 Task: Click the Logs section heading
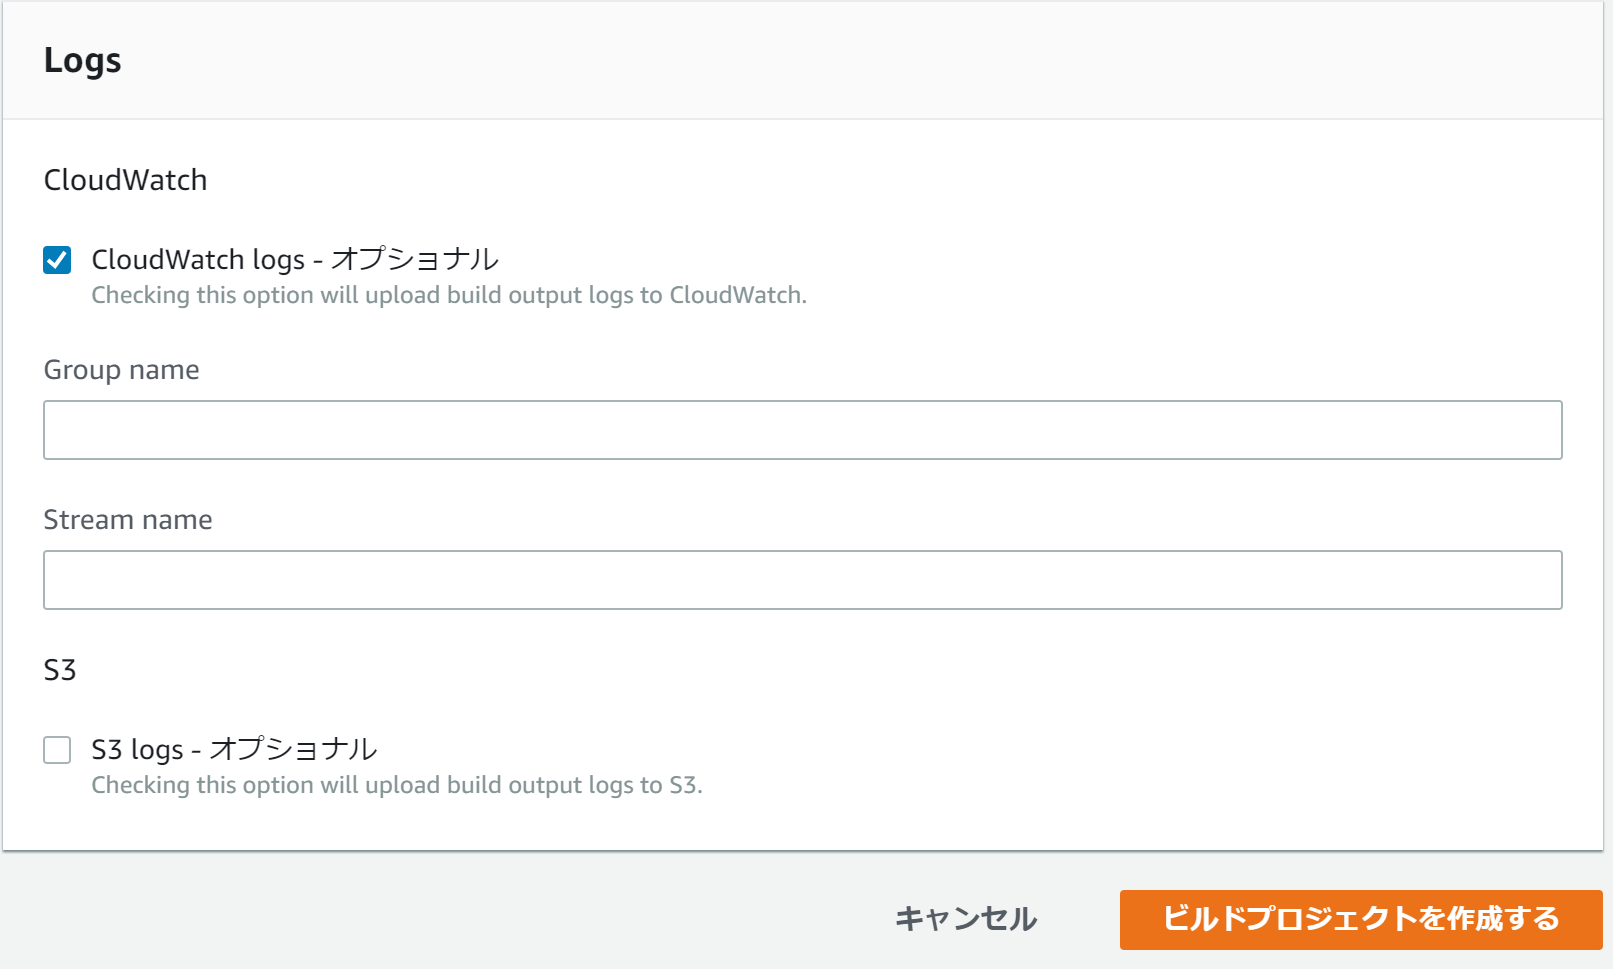[x=83, y=60]
